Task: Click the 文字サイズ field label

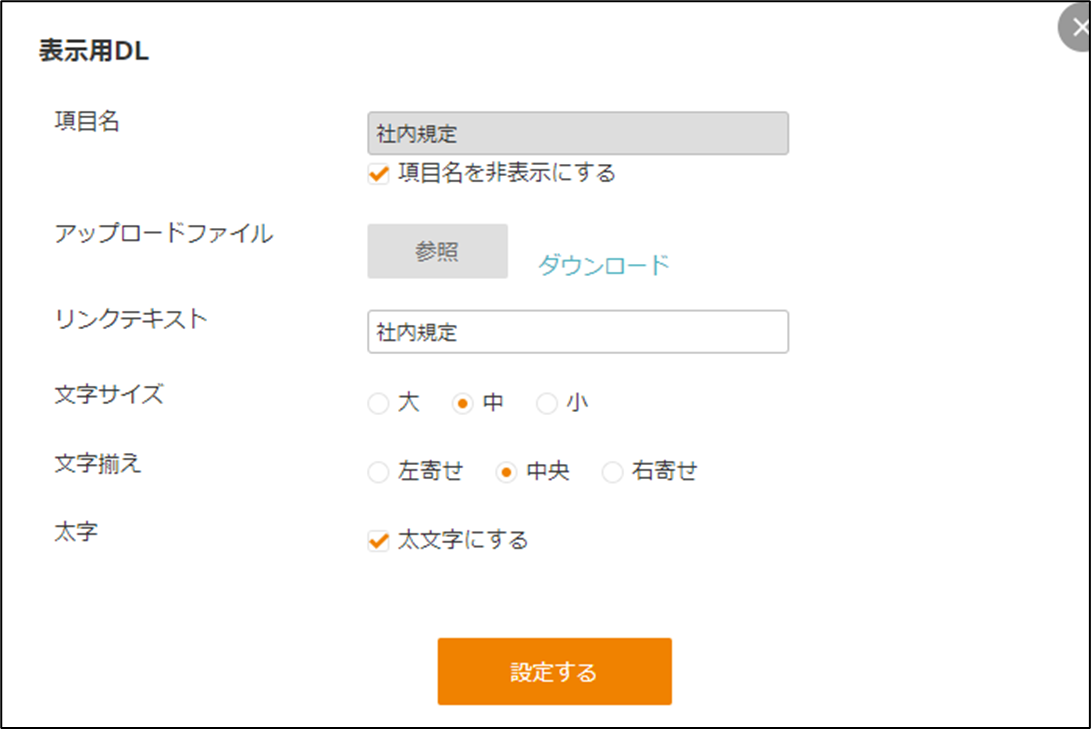Action: [109, 394]
